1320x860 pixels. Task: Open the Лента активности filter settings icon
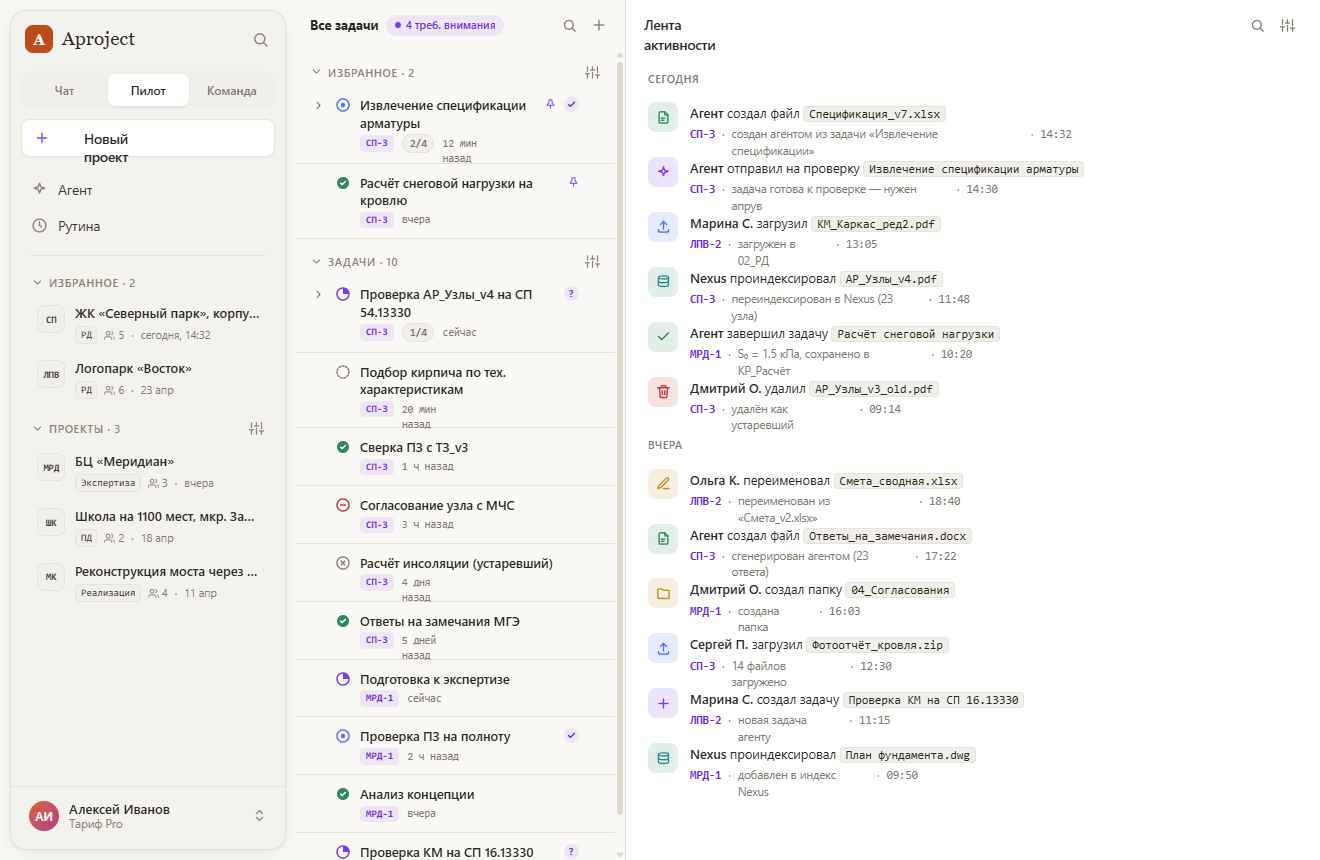[1288, 26]
